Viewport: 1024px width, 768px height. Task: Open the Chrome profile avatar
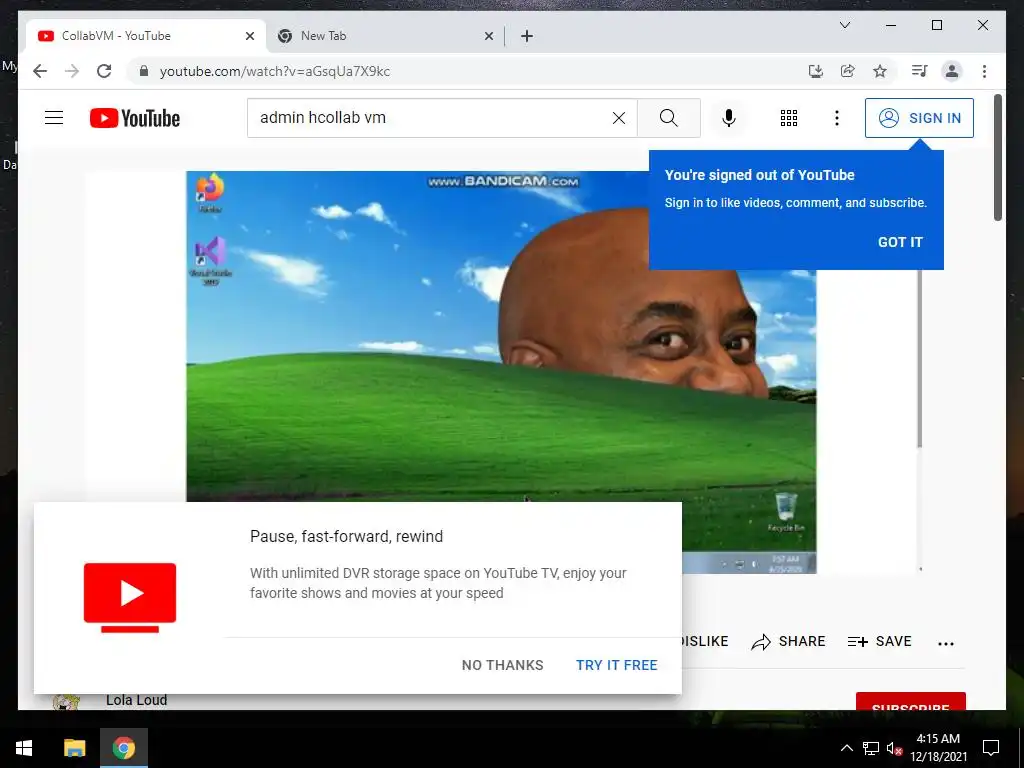[x=952, y=71]
